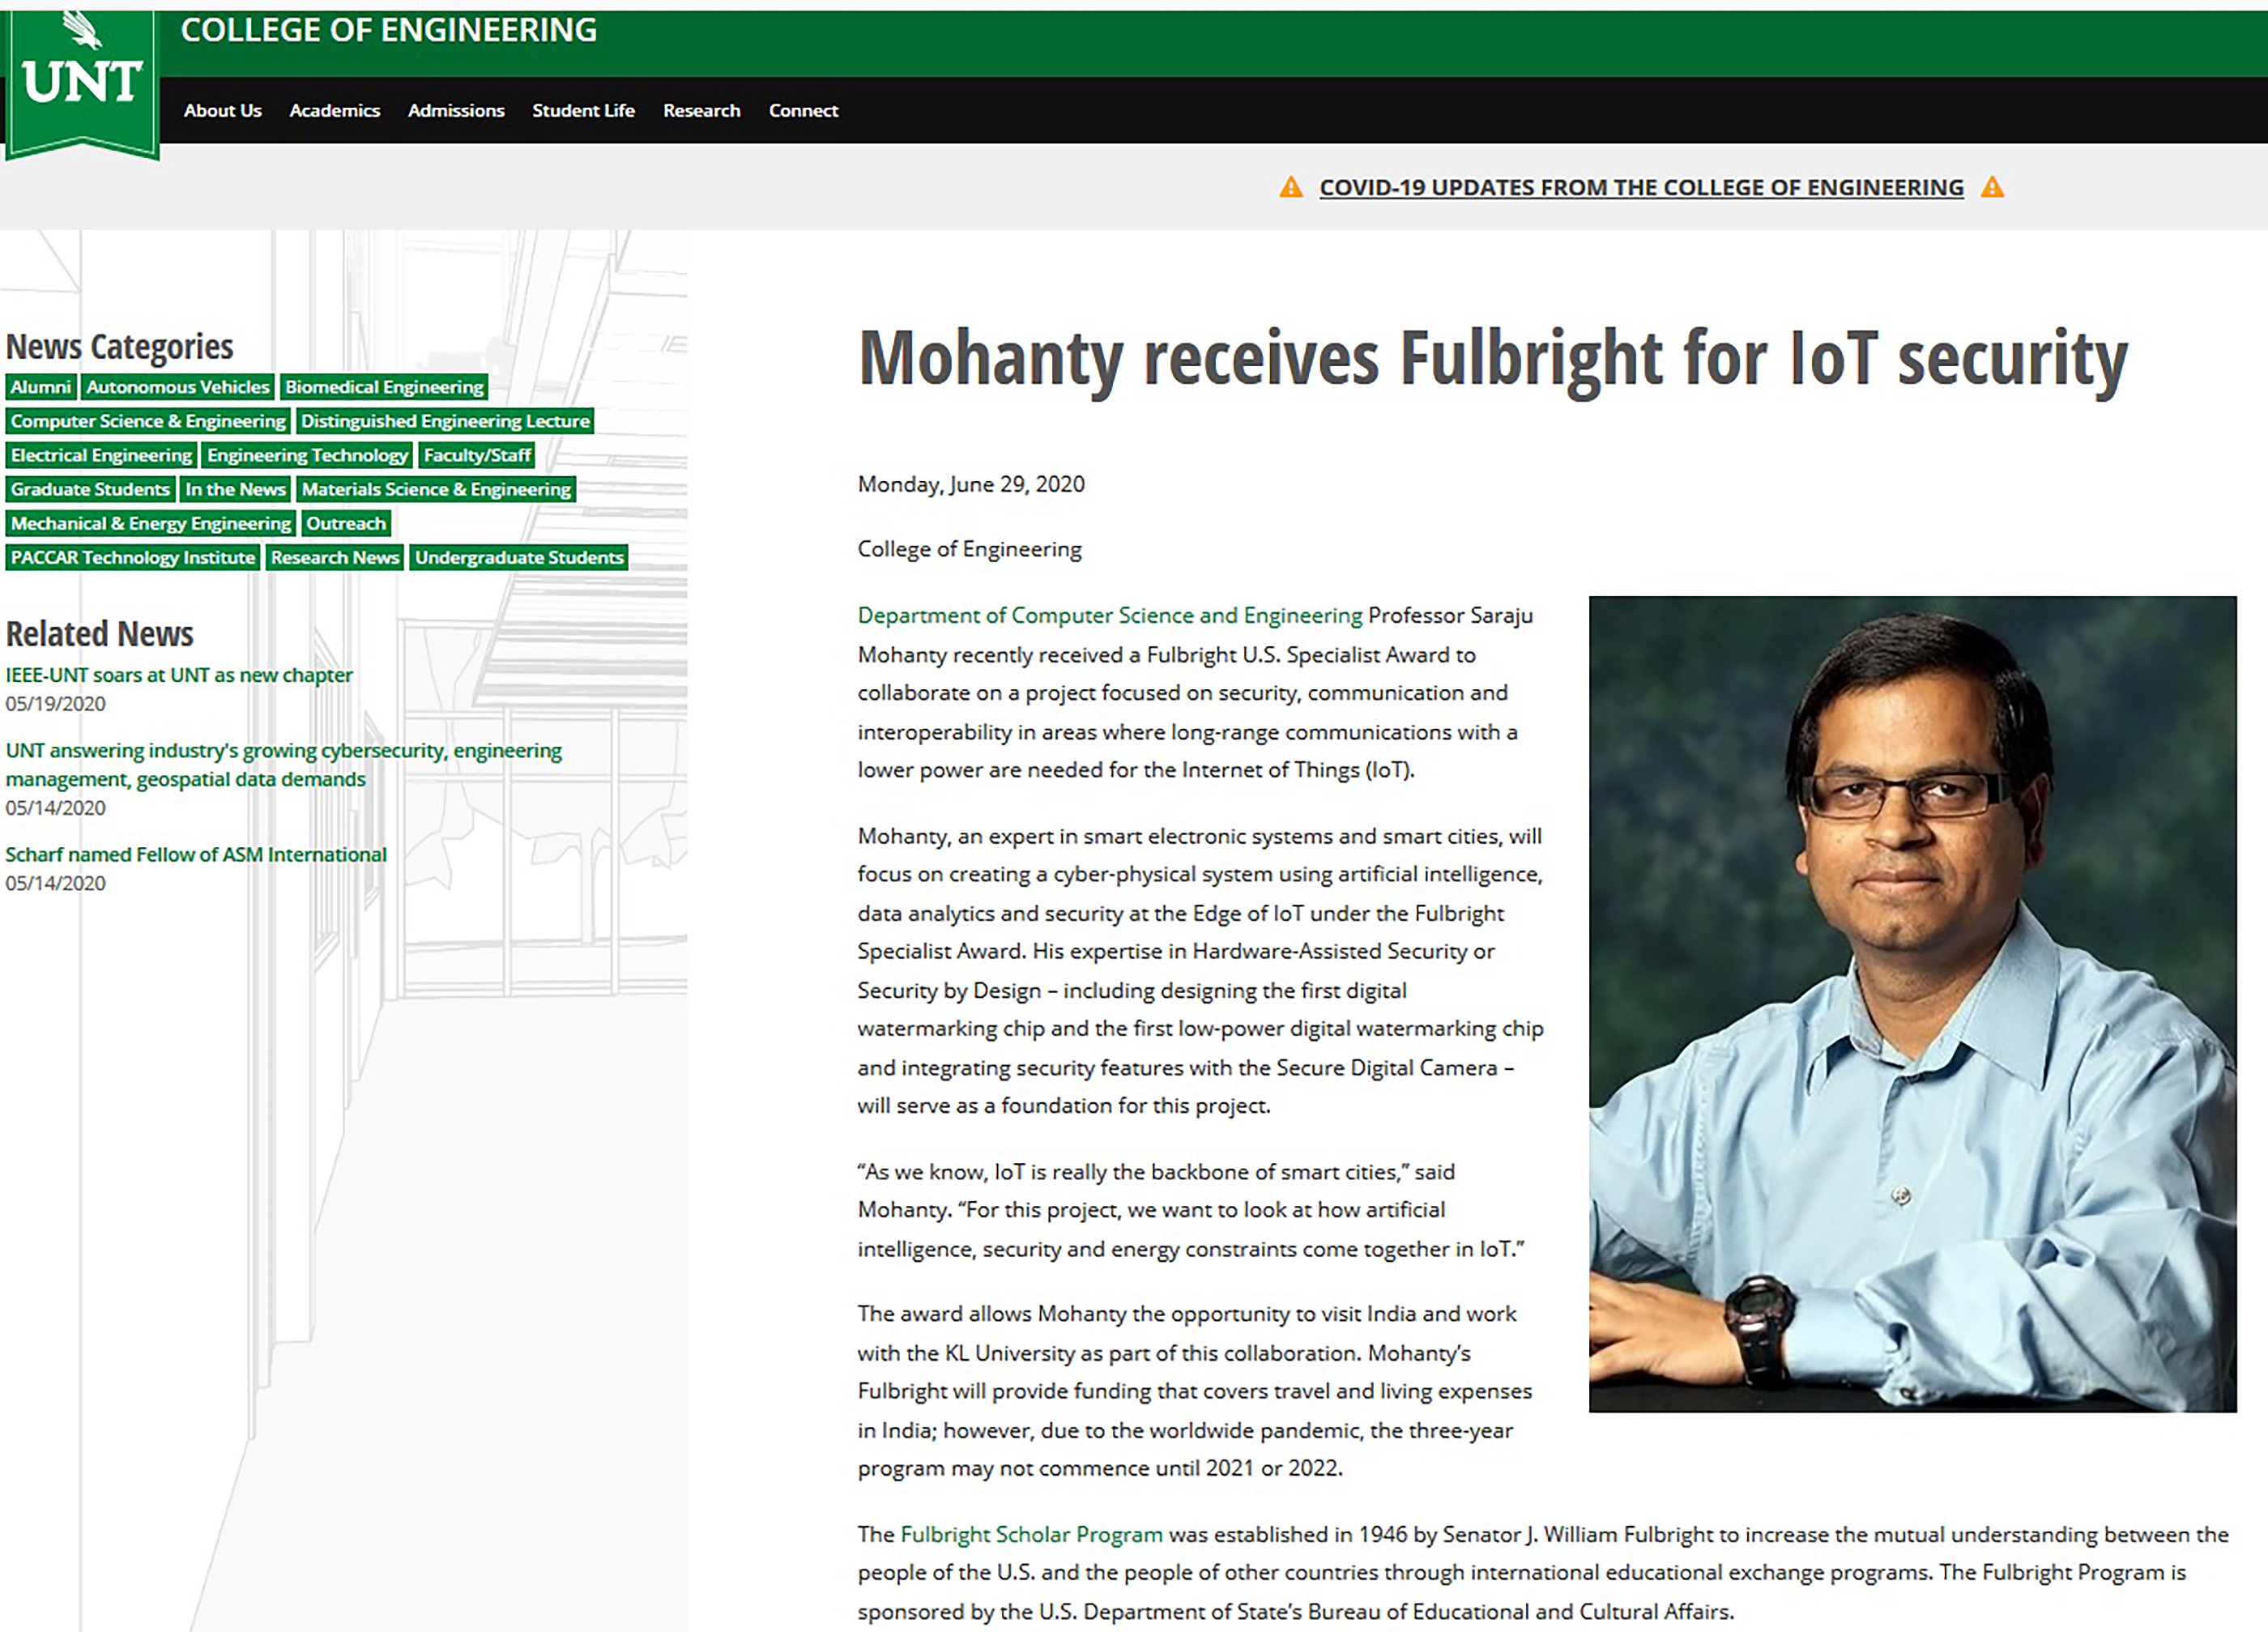This screenshot has width=2268, height=1632.
Task: Follow Department of Computer Science and Engineering link
Action: point(1110,616)
